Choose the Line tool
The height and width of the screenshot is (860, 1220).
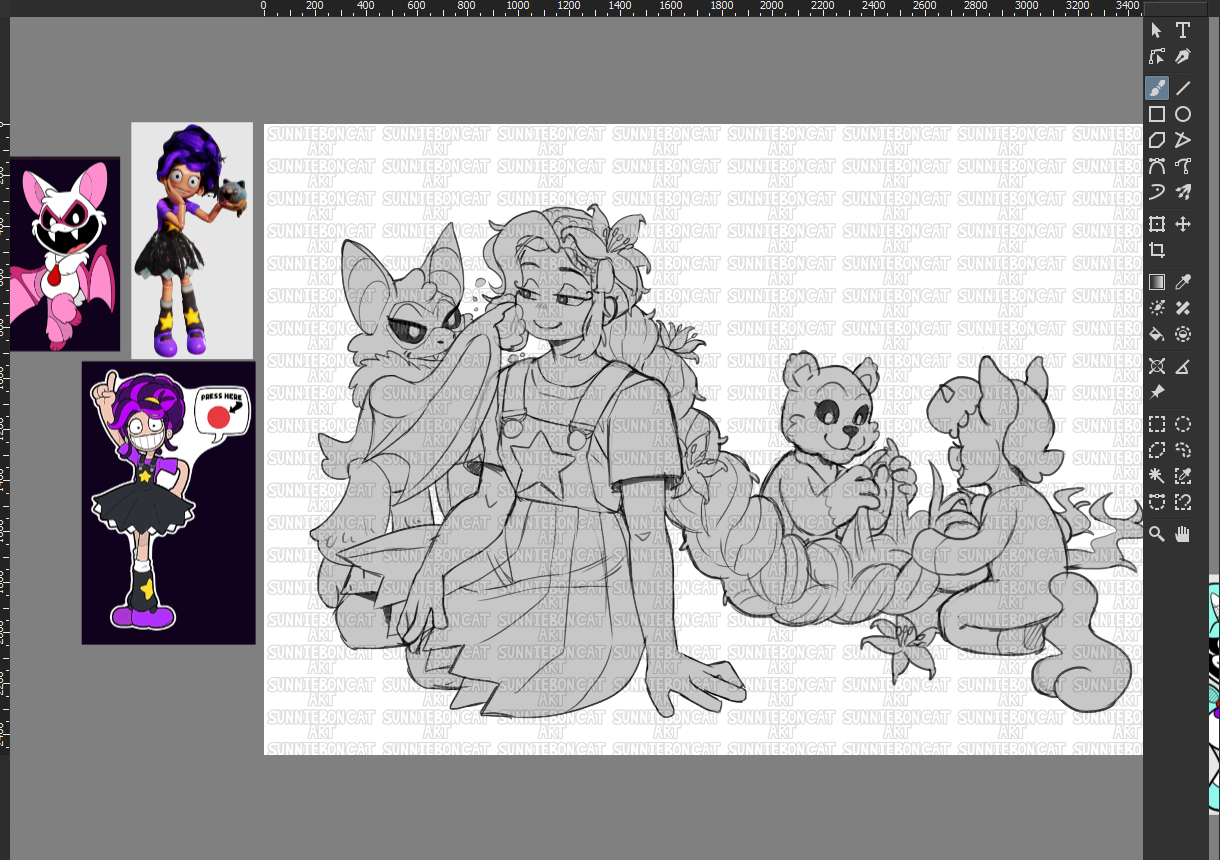coord(1183,88)
